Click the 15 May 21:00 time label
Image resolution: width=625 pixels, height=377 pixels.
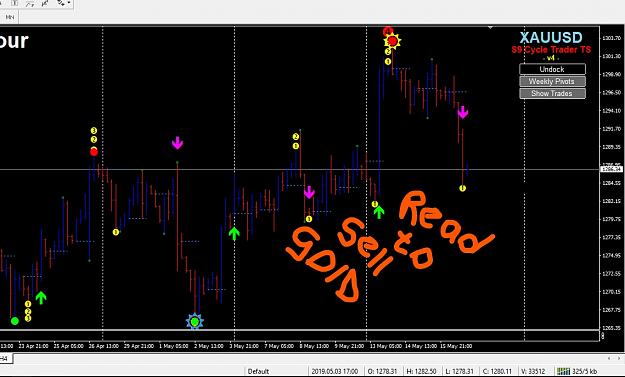(x=456, y=346)
